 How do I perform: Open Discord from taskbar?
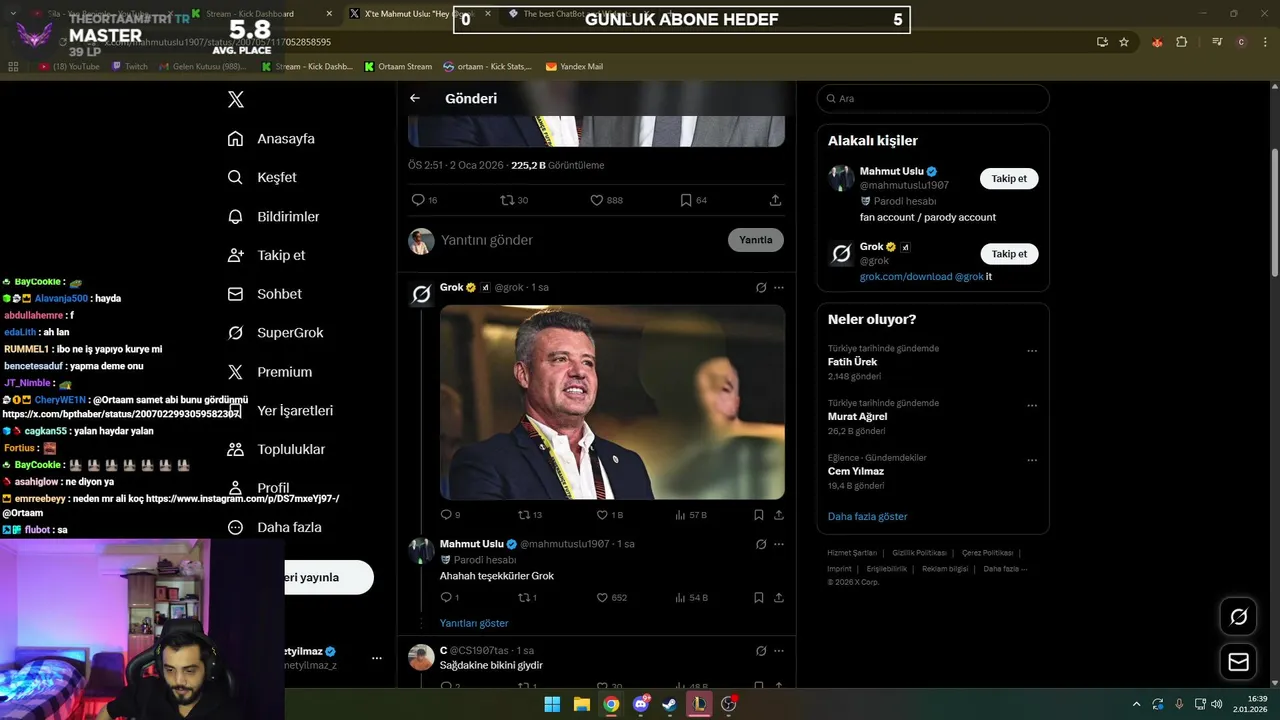[x=641, y=704]
